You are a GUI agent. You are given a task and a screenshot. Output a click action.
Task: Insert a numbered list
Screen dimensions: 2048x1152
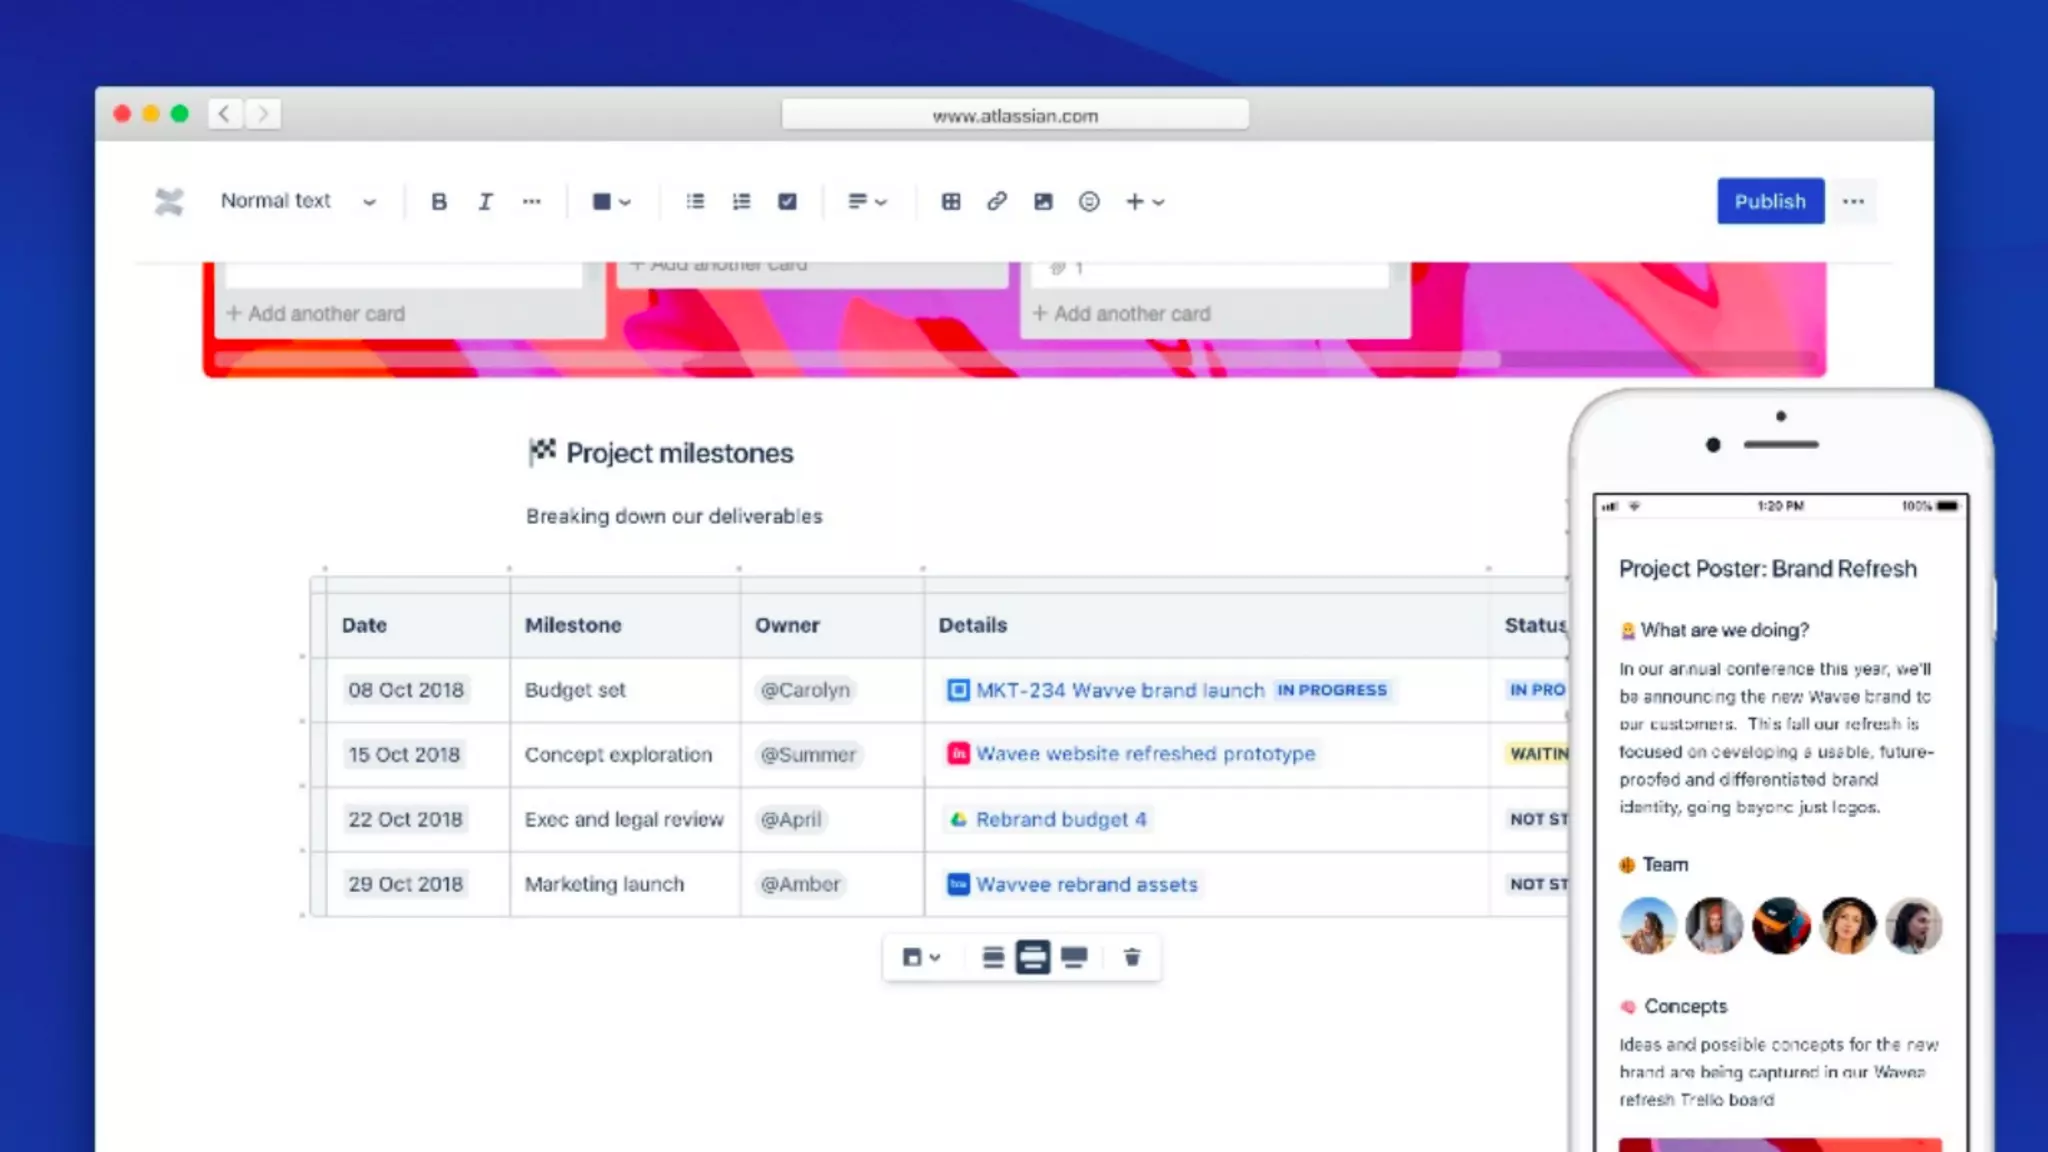tap(741, 202)
